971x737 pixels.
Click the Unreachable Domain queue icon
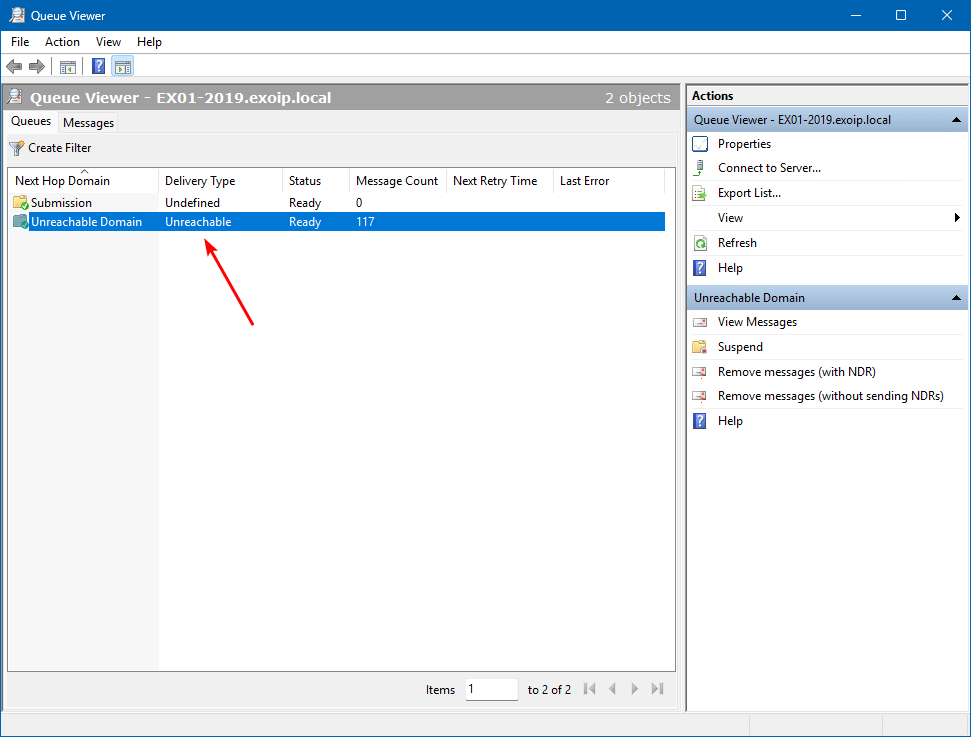click(x=20, y=222)
